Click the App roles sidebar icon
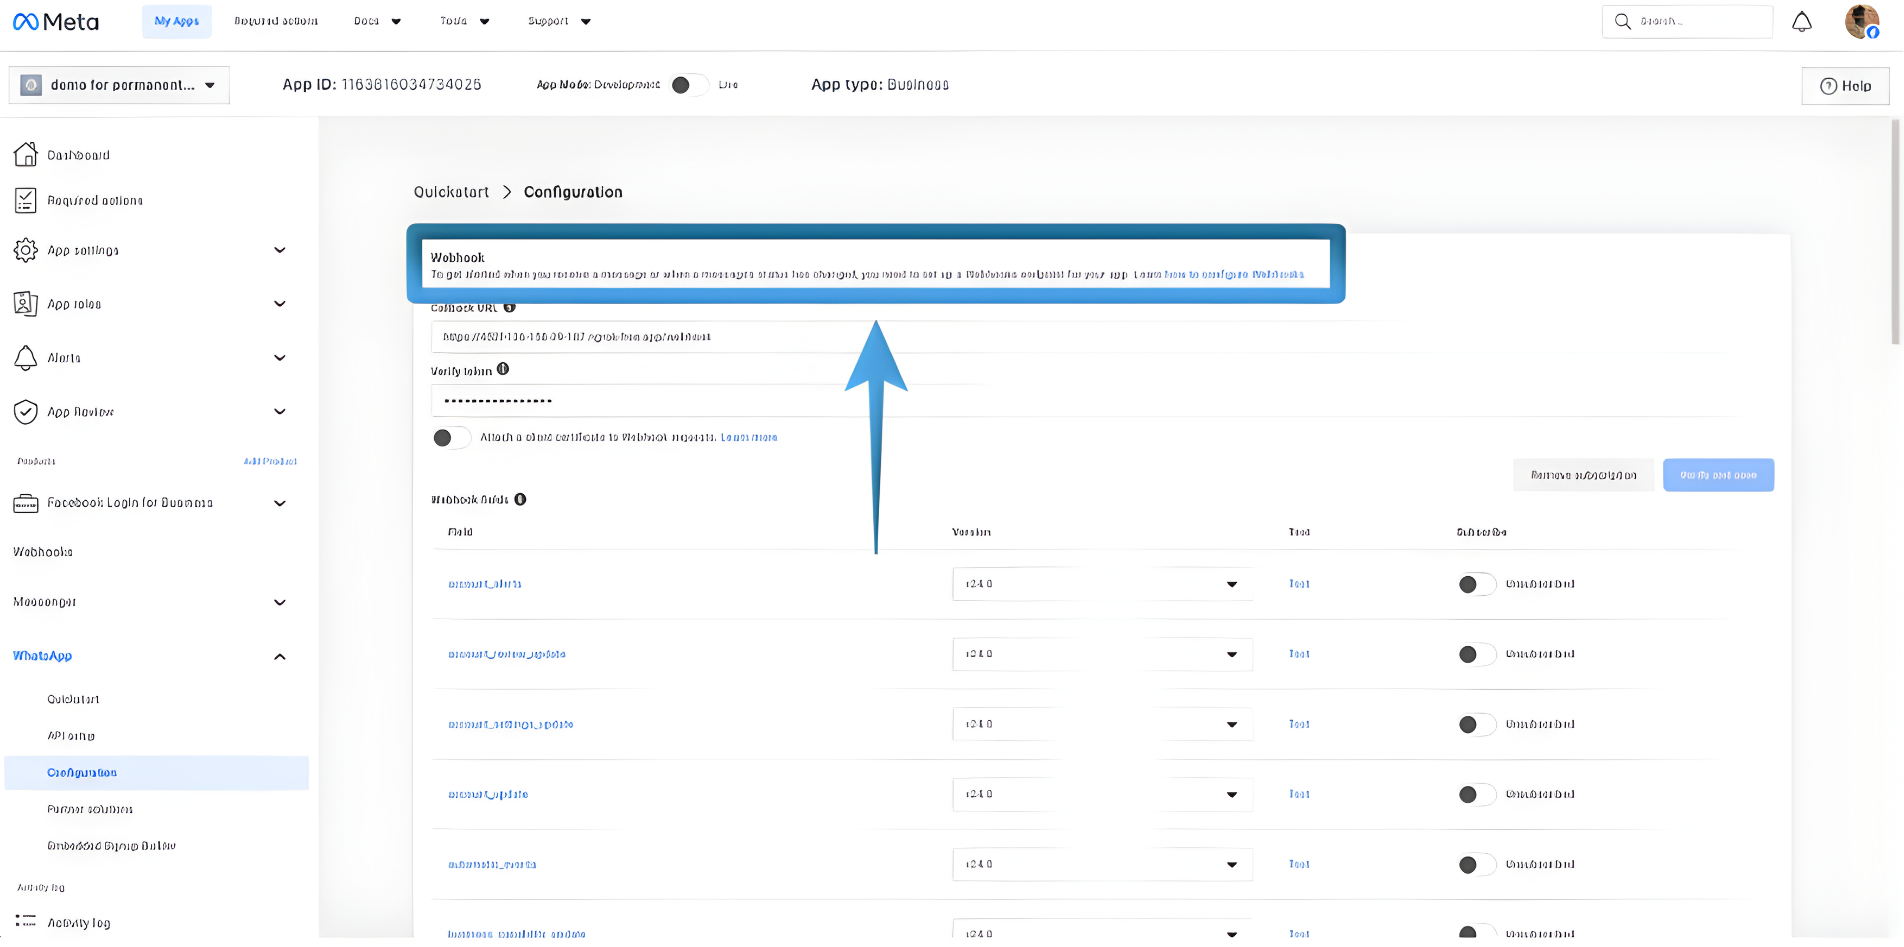The height and width of the screenshot is (947, 1904). click(x=26, y=304)
